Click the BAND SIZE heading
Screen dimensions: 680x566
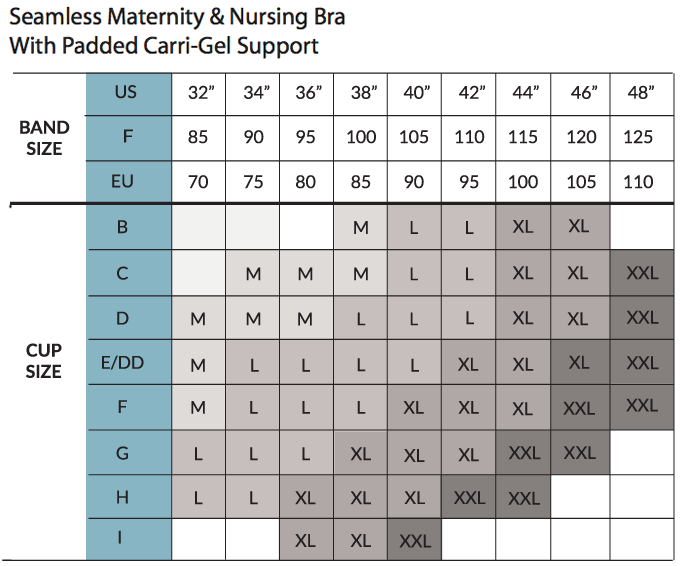tap(45, 138)
